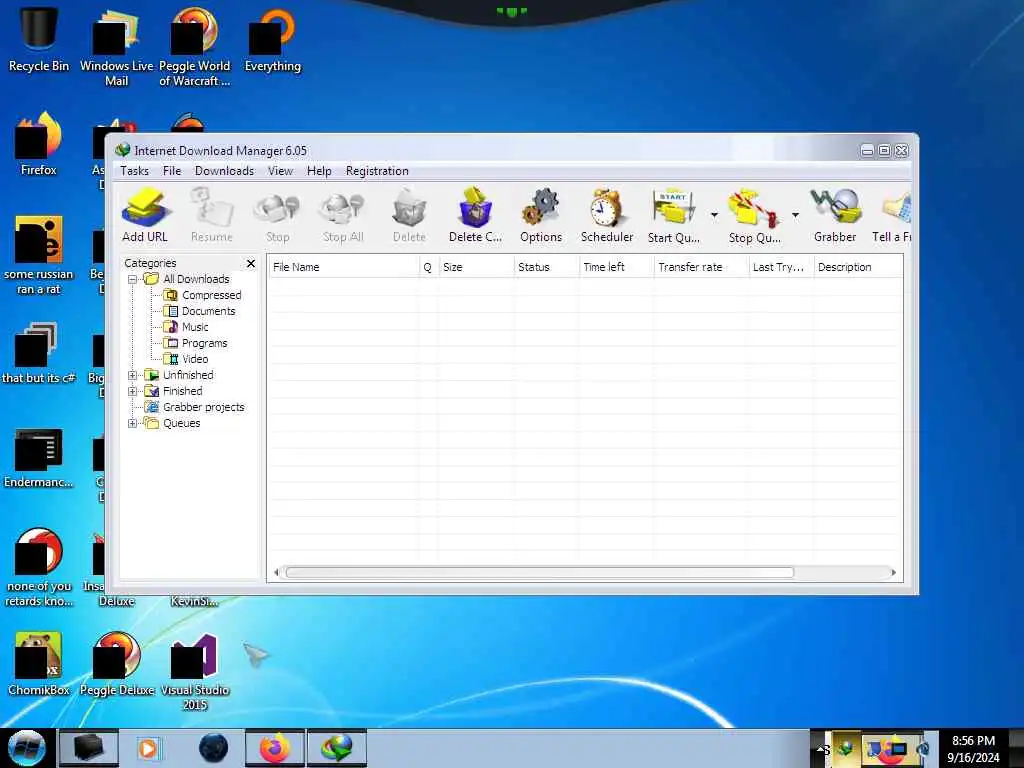This screenshot has width=1024, height=768.
Task: Click the horizontal scrollbar thumb
Action: point(539,573)
